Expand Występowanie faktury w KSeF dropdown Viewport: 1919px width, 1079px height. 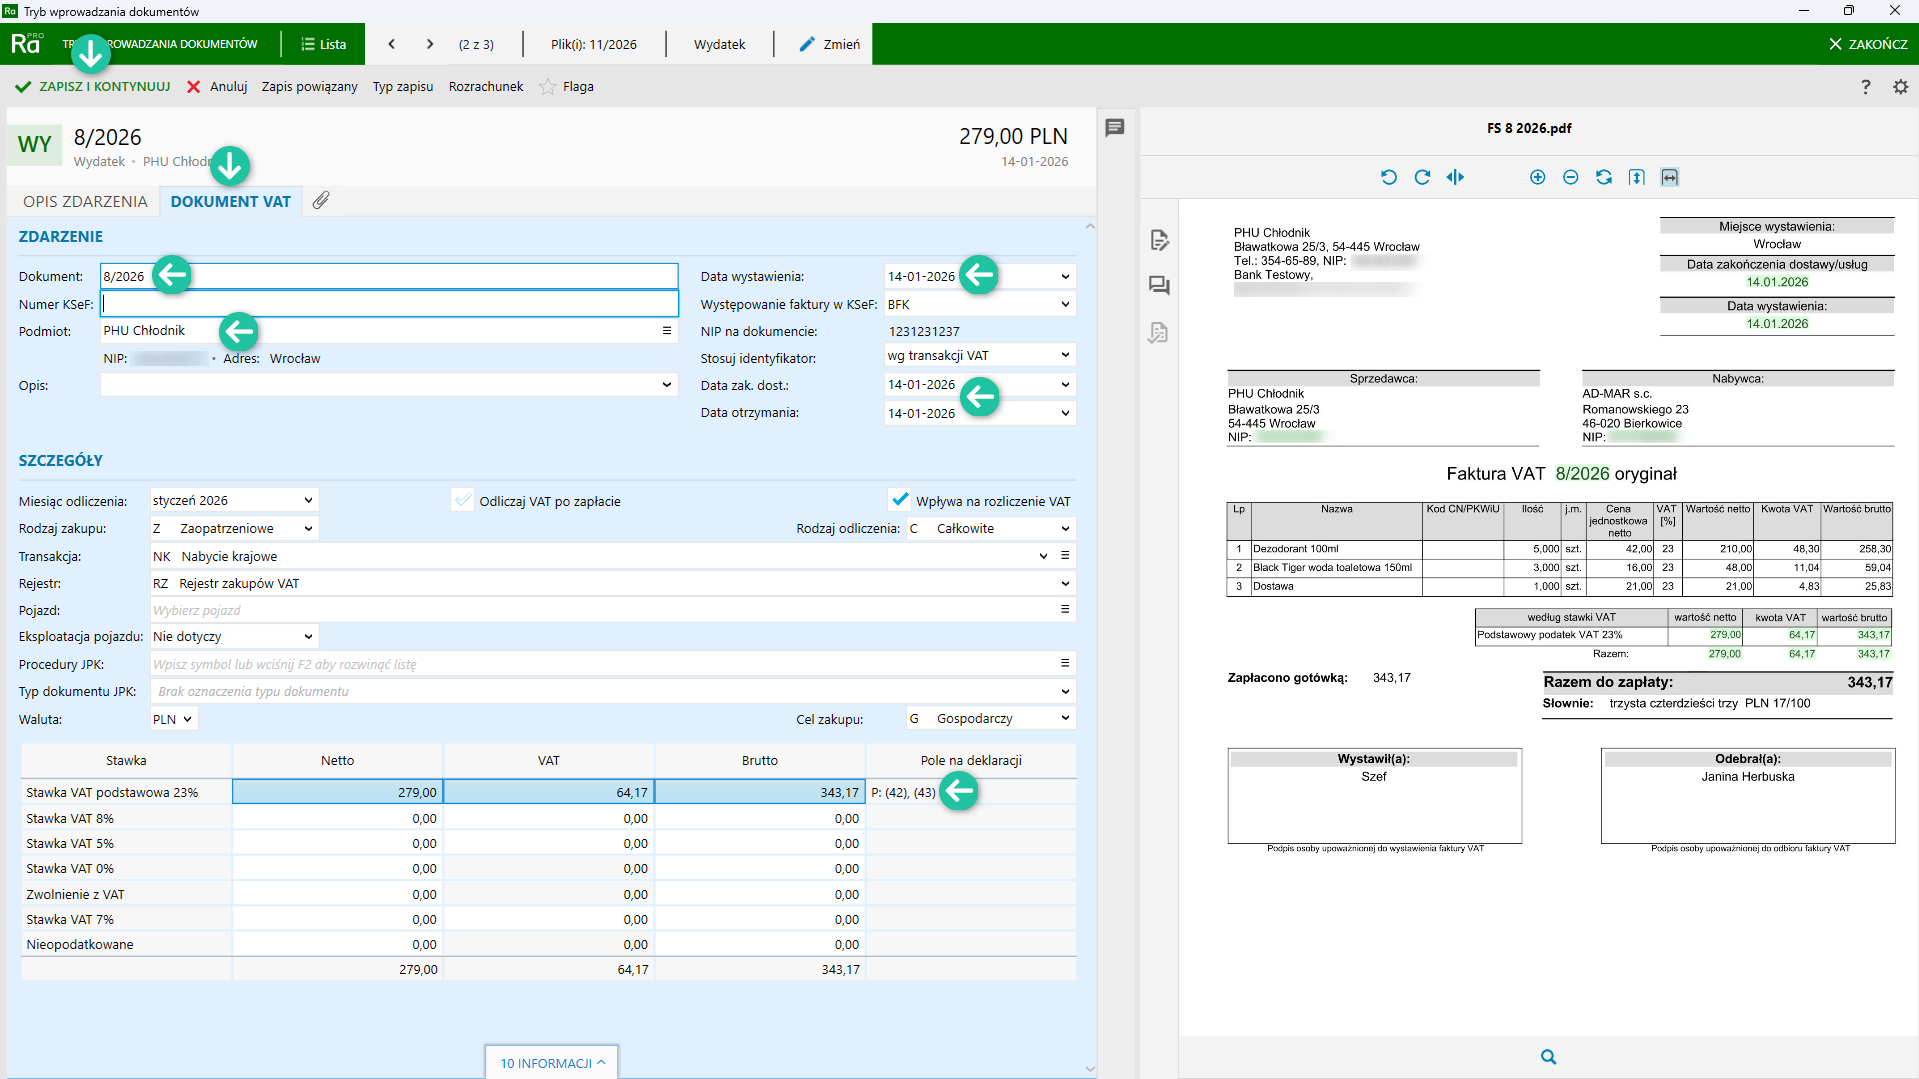coord(1065,305)
